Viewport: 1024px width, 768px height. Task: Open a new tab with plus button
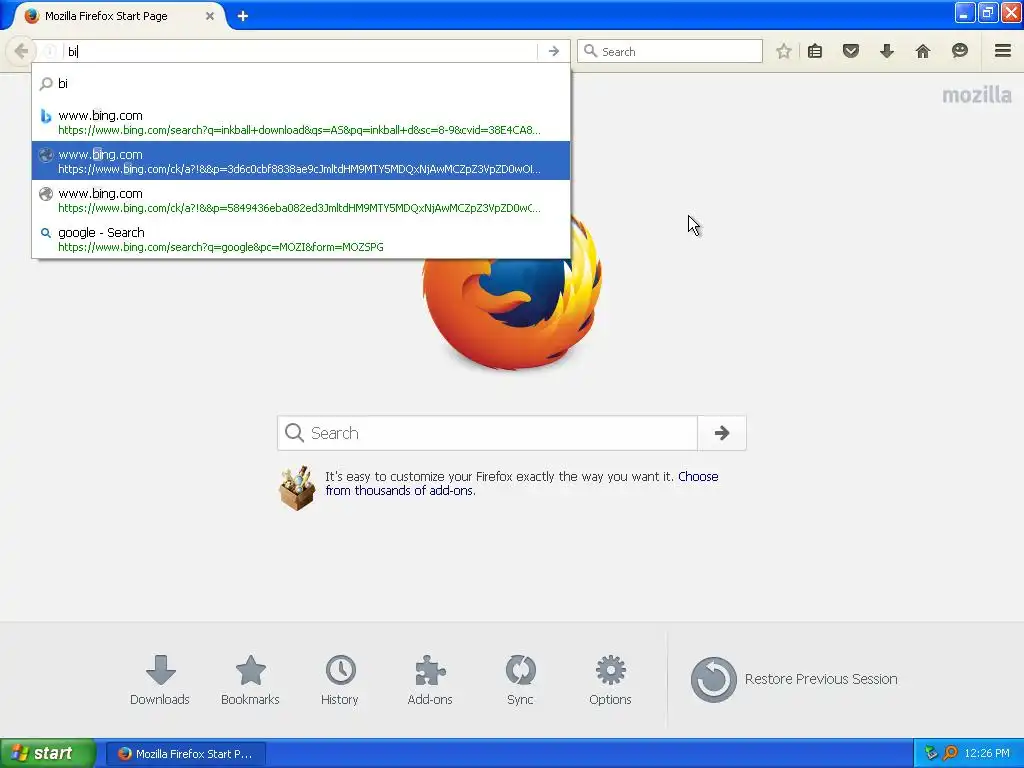point(243,16)
